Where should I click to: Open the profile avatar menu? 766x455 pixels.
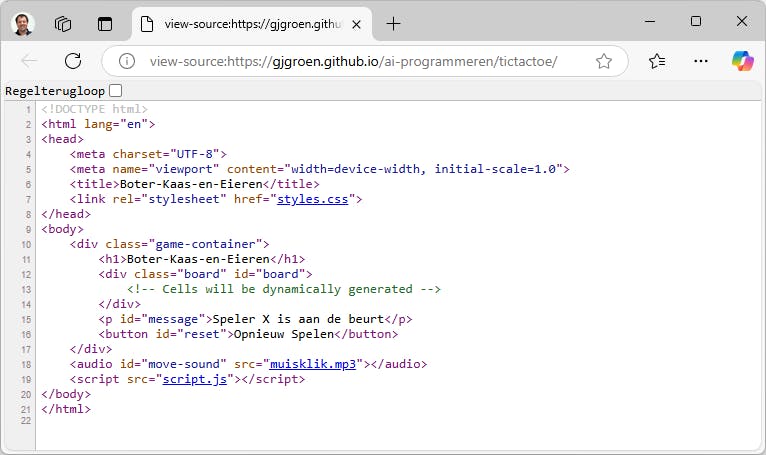click(22, 24)
